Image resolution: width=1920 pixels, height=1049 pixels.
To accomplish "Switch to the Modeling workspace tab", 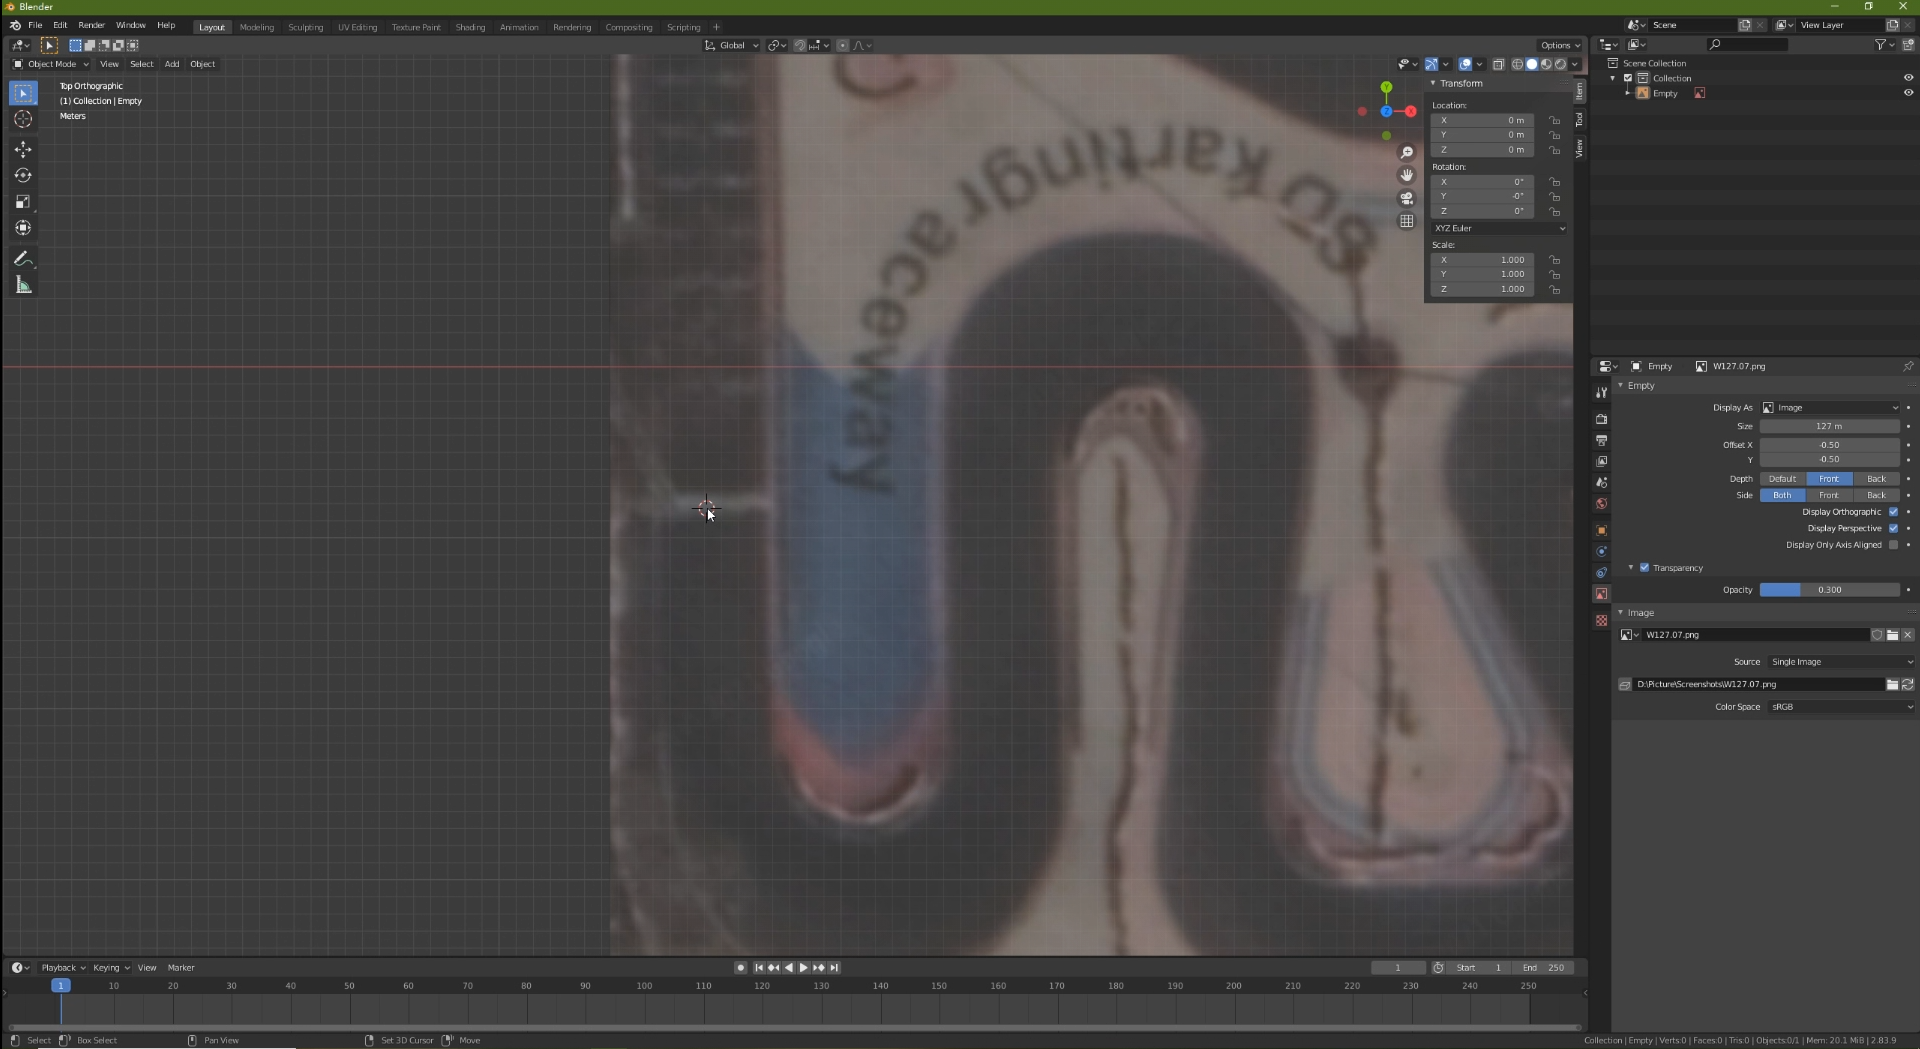I will pos(257,27).
